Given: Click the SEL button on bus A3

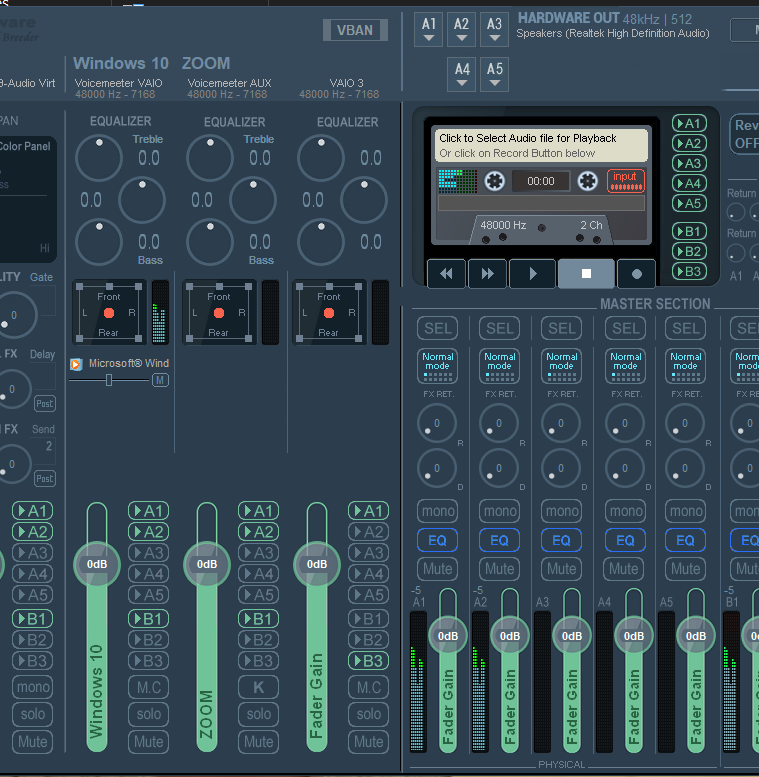Looking at the screenshot, I should [x=562, y=328].
